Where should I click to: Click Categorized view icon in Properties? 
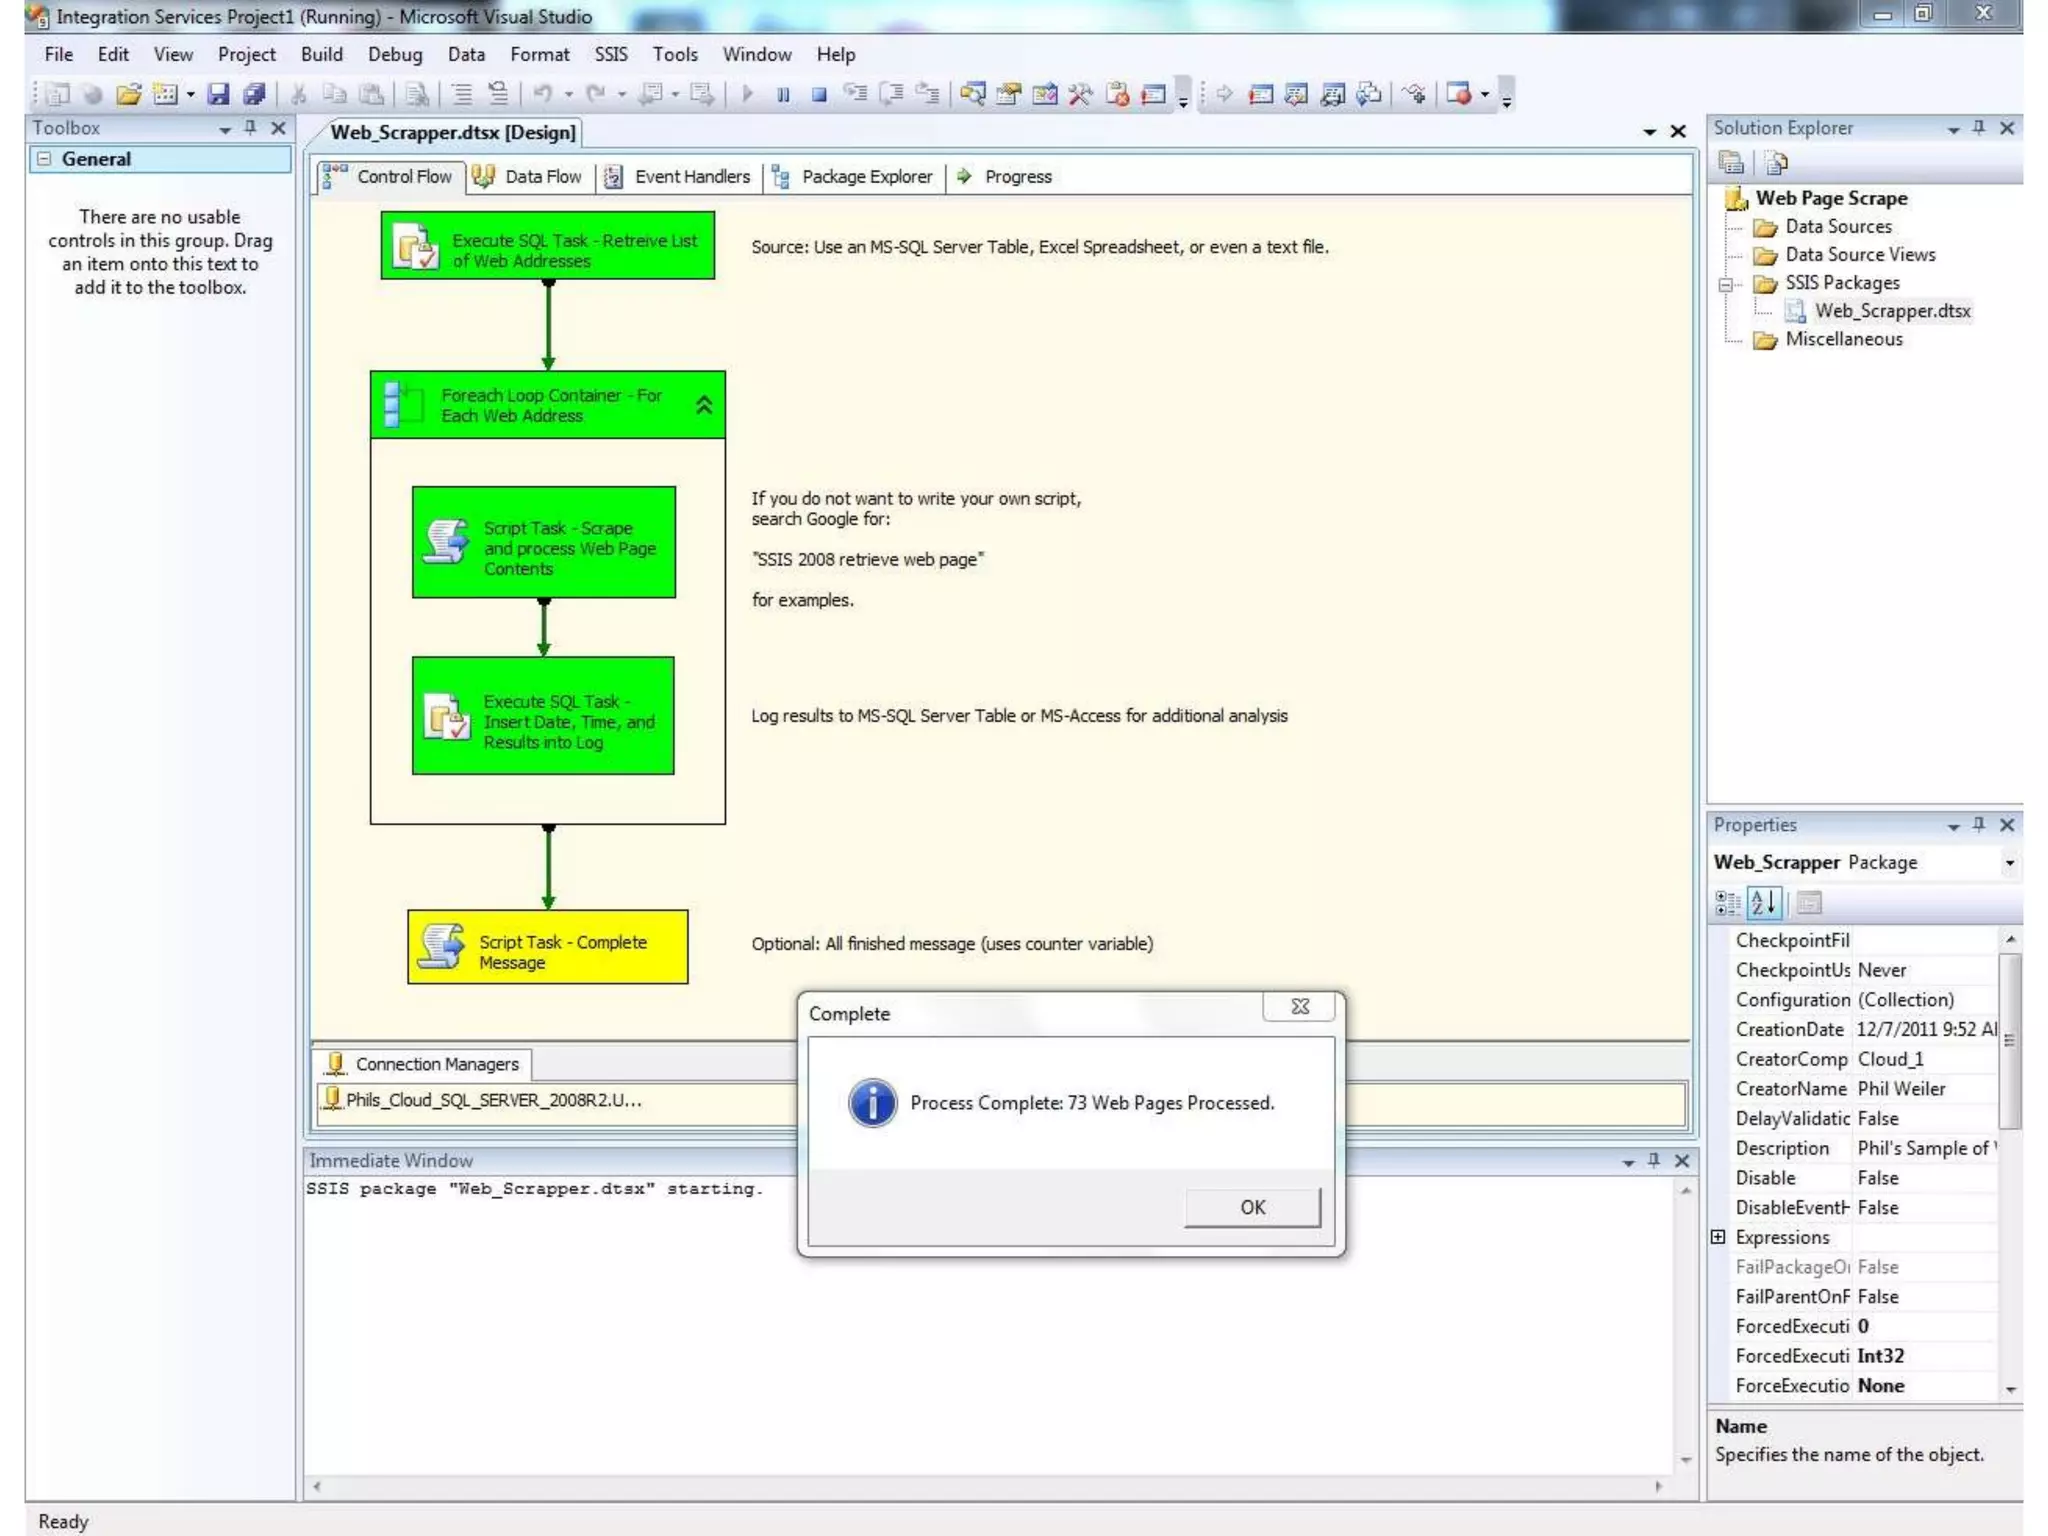coord(1727,903)
